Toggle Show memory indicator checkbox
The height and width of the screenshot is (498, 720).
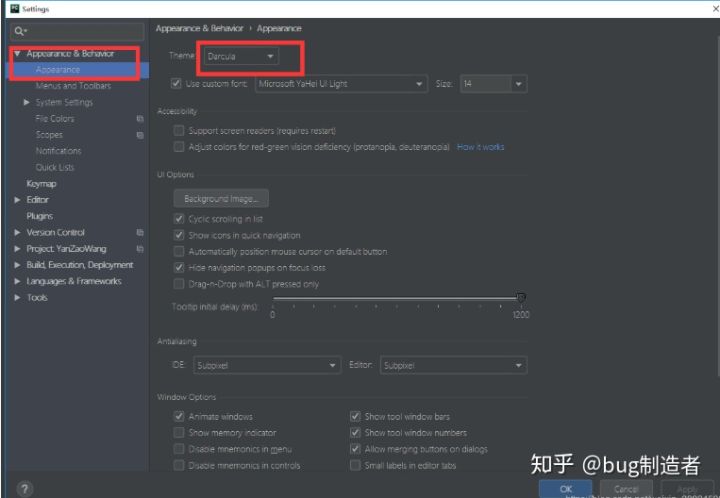(x=179, y=433)
